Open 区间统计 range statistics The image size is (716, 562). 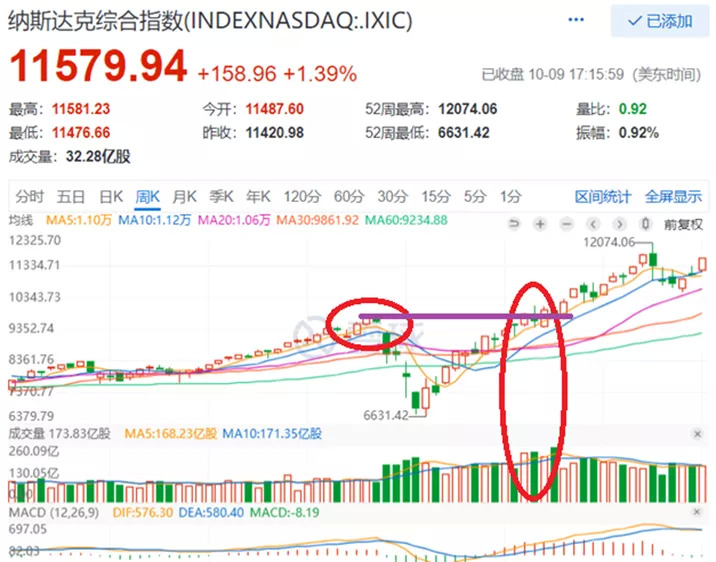tap(603, 197)
